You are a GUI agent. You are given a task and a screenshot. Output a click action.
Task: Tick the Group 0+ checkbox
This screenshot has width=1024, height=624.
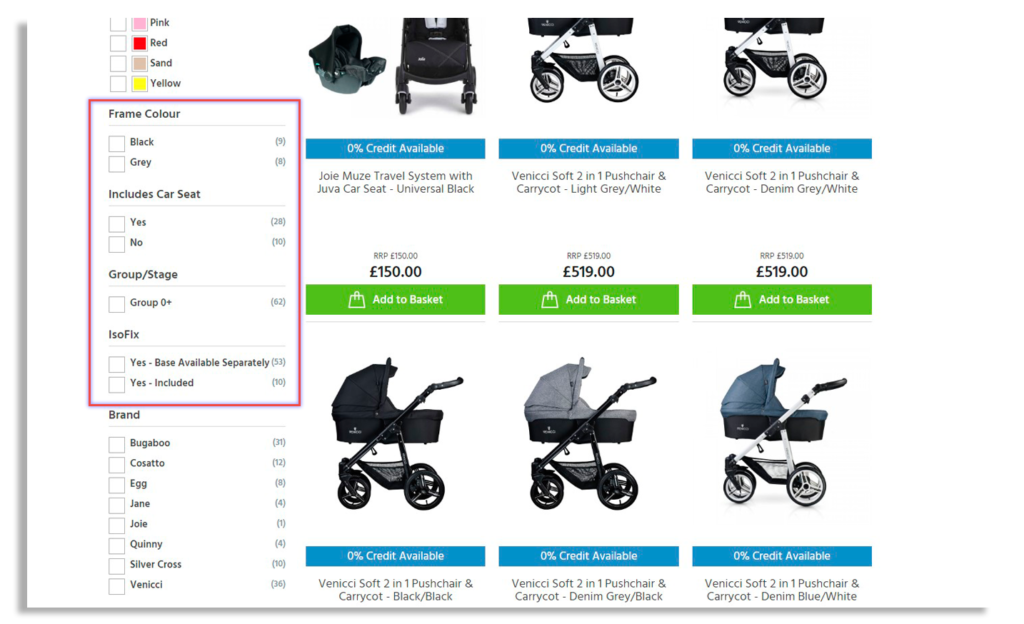click(117, 304)
